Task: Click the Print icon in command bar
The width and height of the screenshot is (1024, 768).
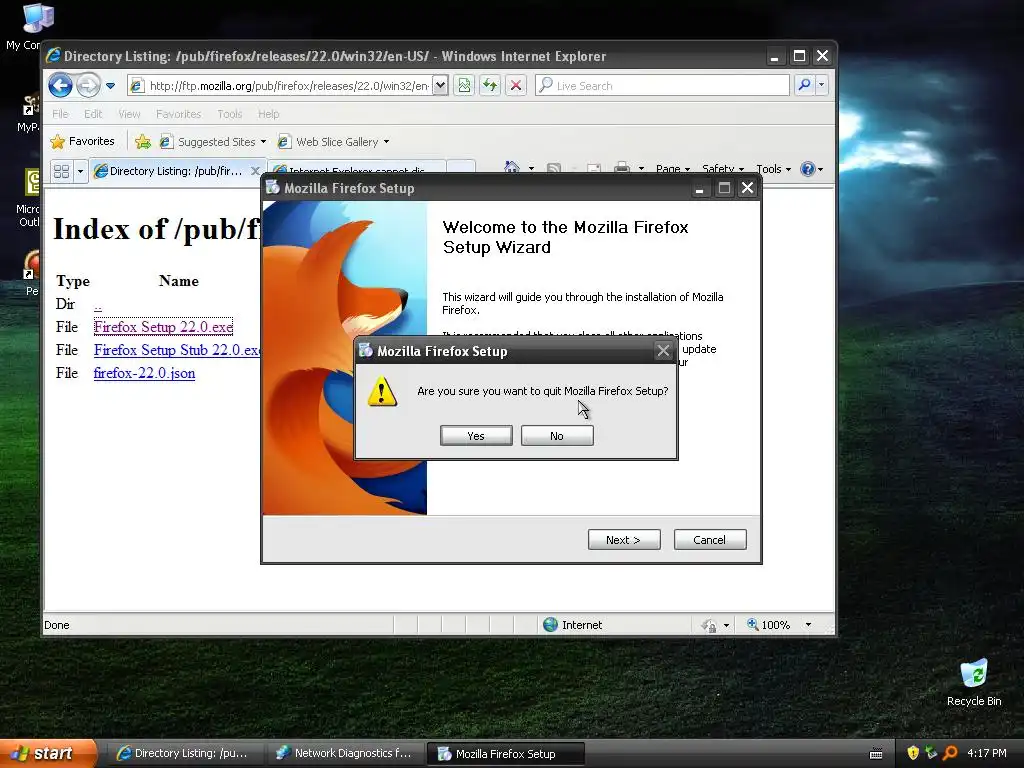Action: pos(622,168)
